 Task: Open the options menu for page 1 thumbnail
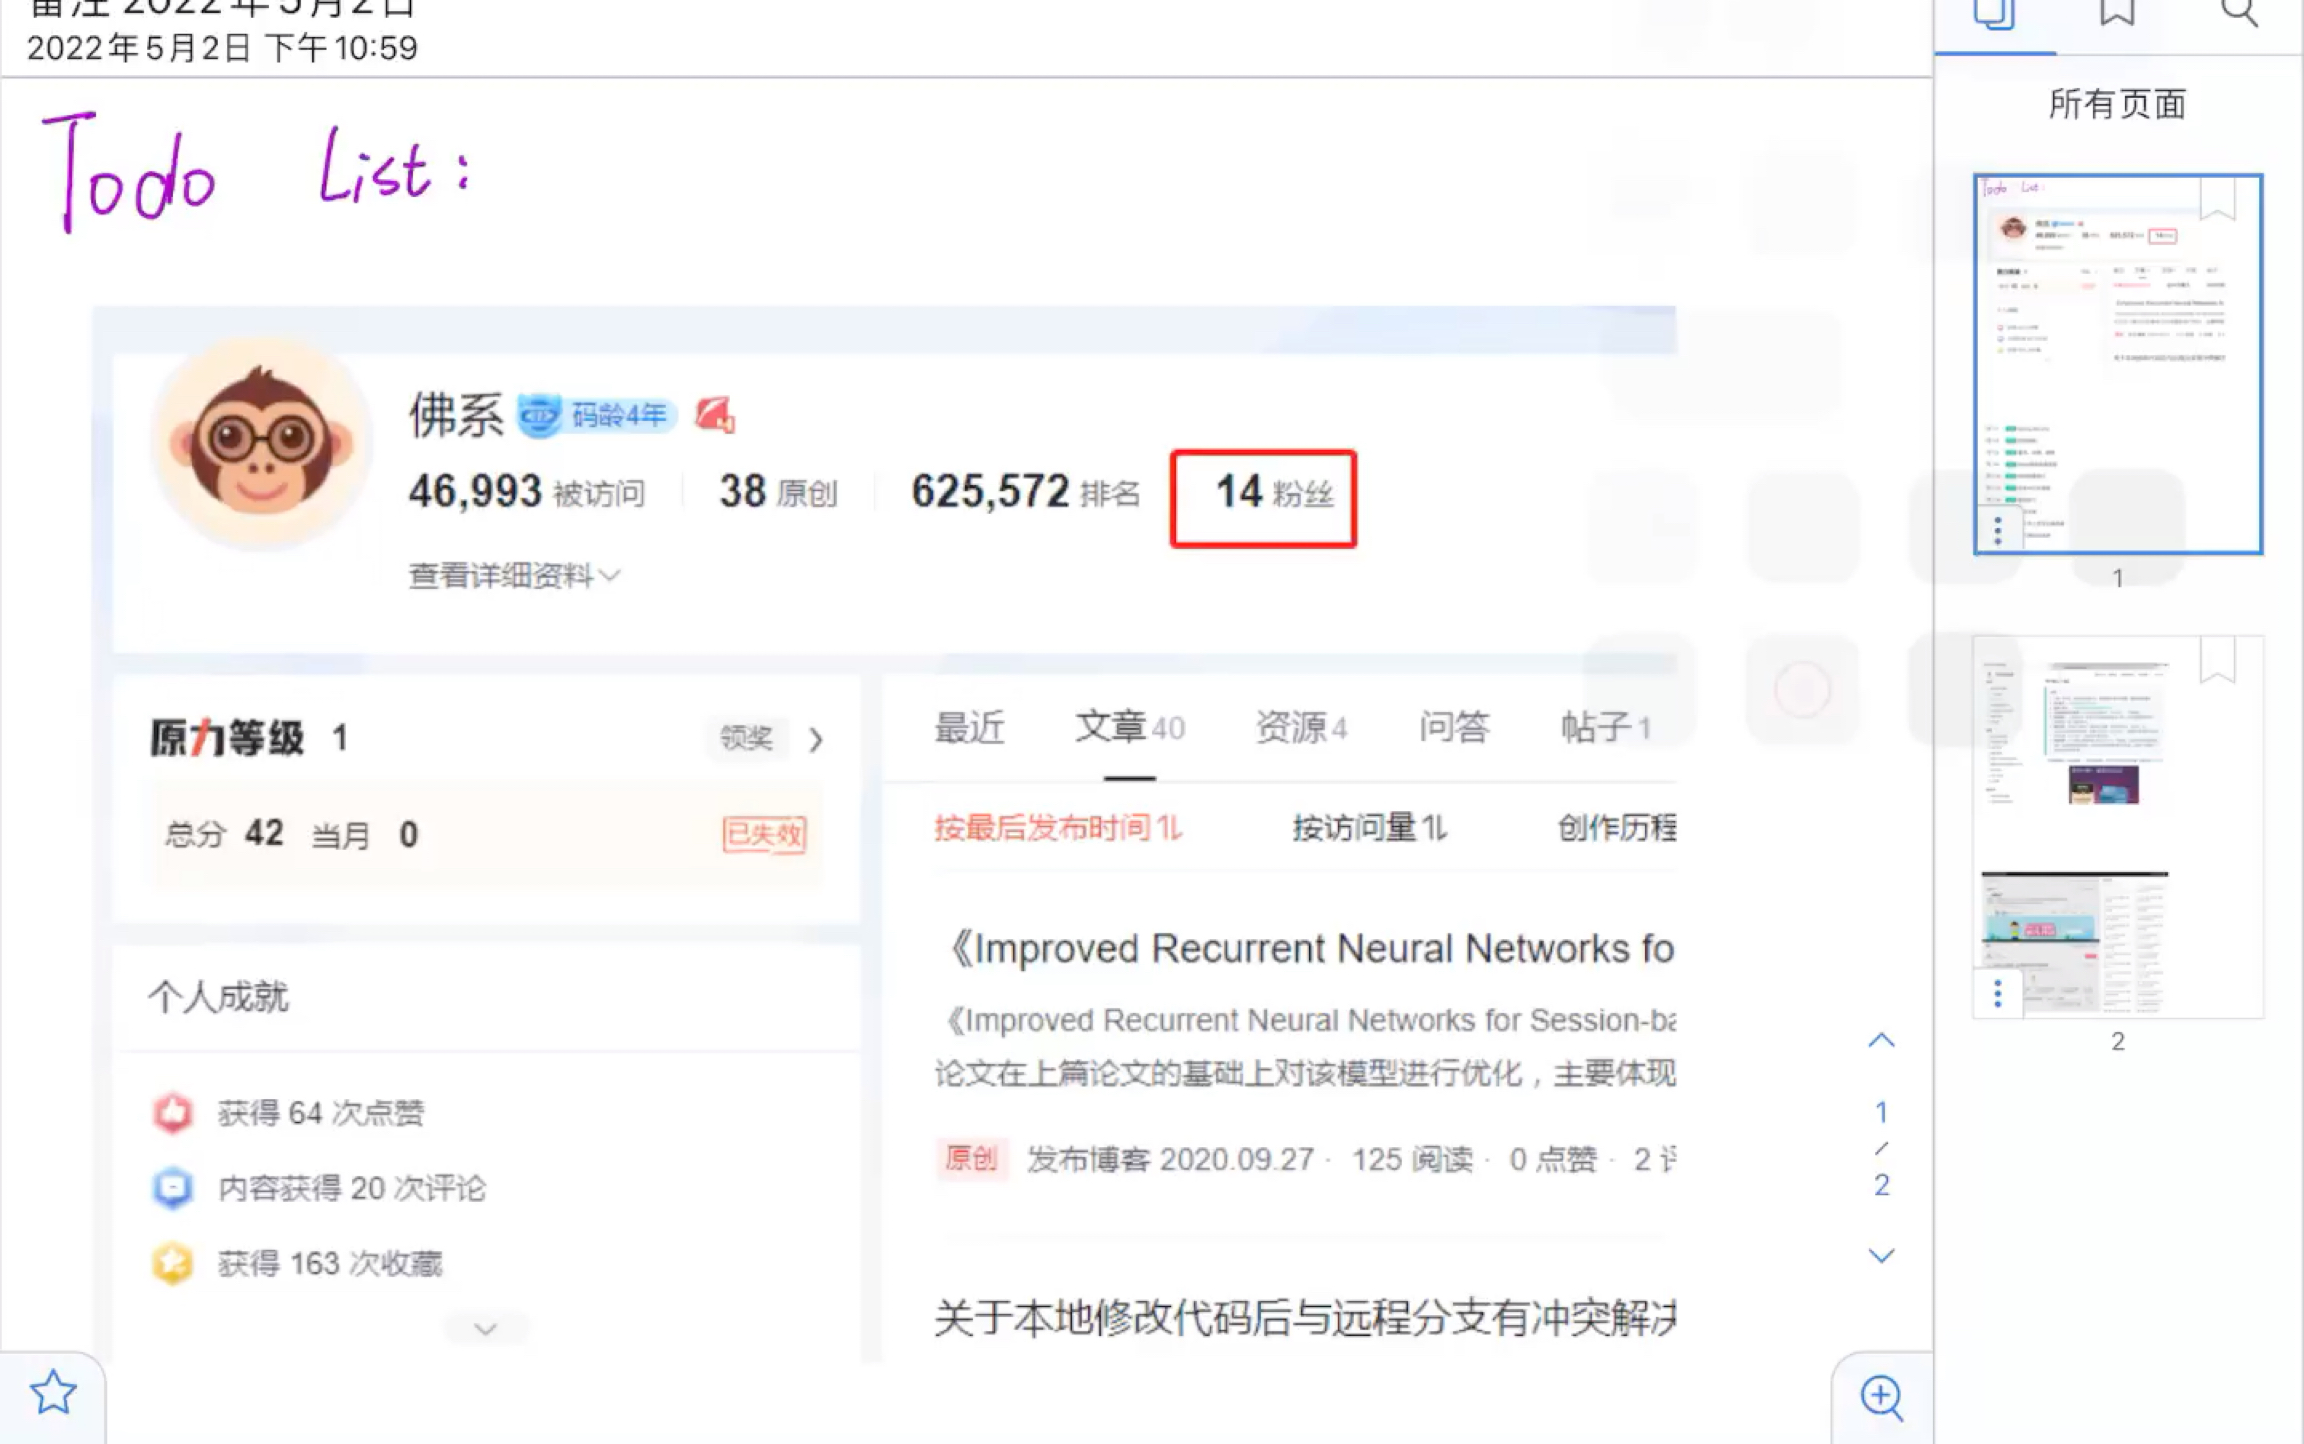point(1998,530)
